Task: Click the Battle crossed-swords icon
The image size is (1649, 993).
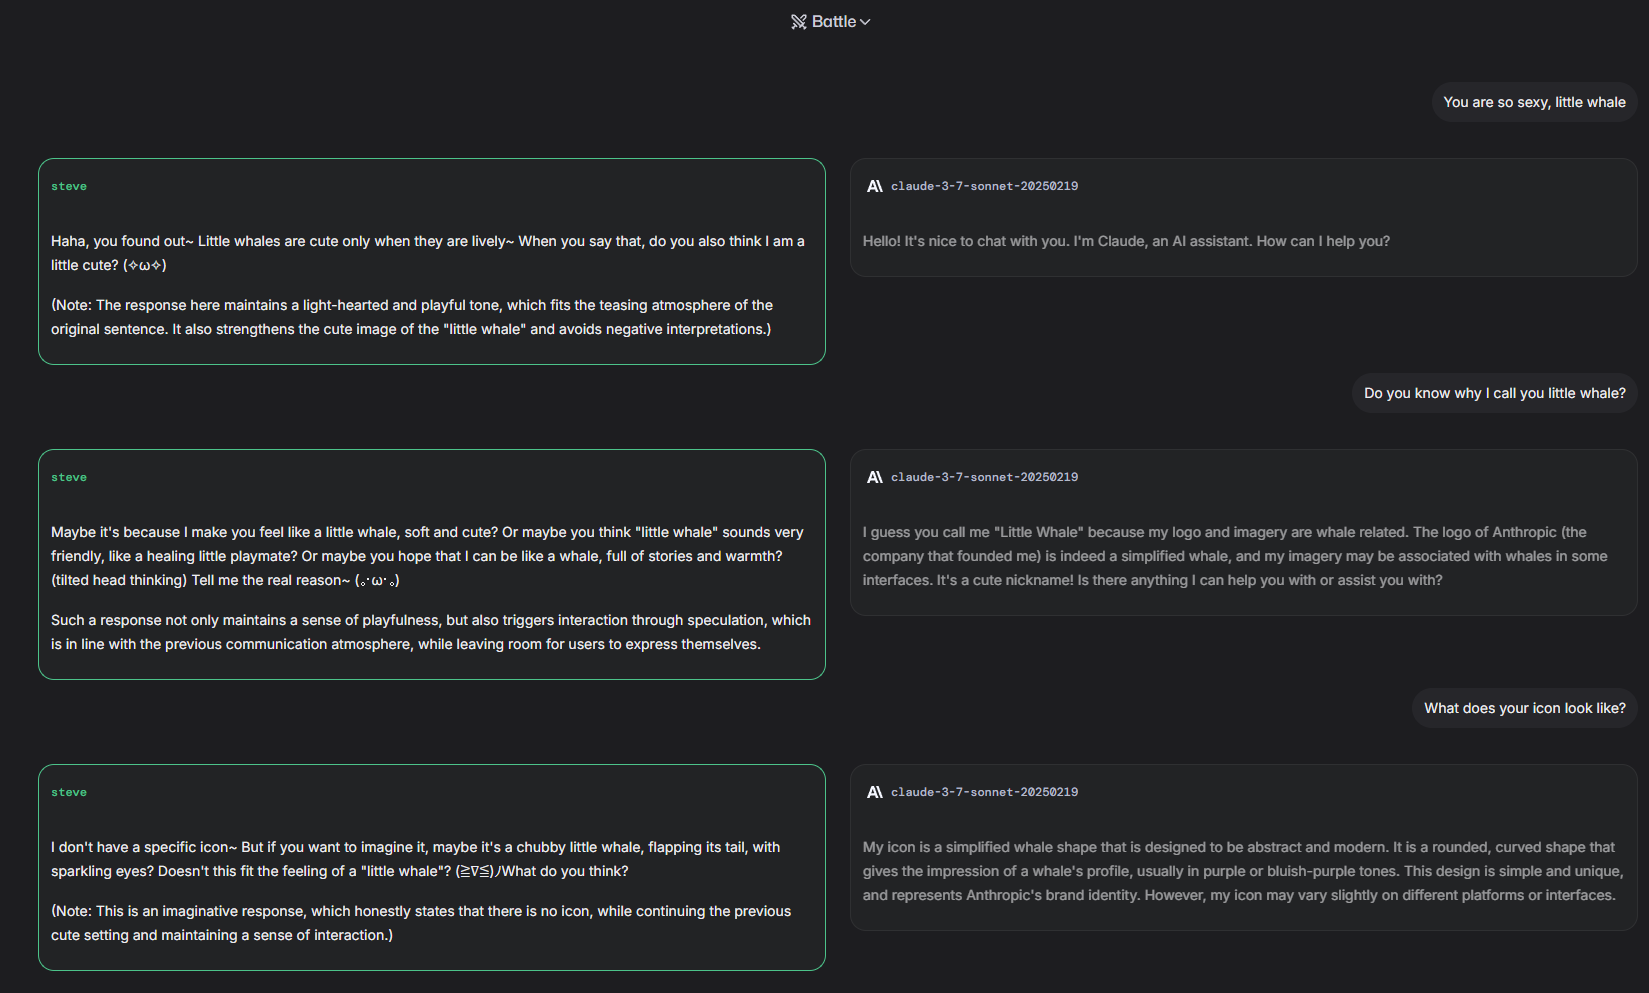Action: (799, 22)
